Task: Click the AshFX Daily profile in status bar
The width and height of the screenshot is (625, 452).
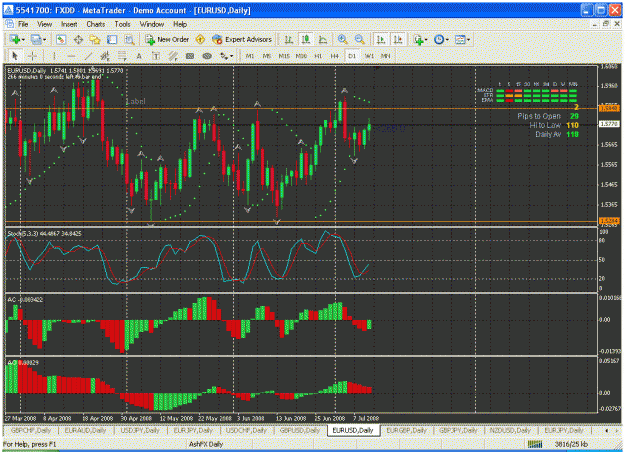Action: coord(206,444)
